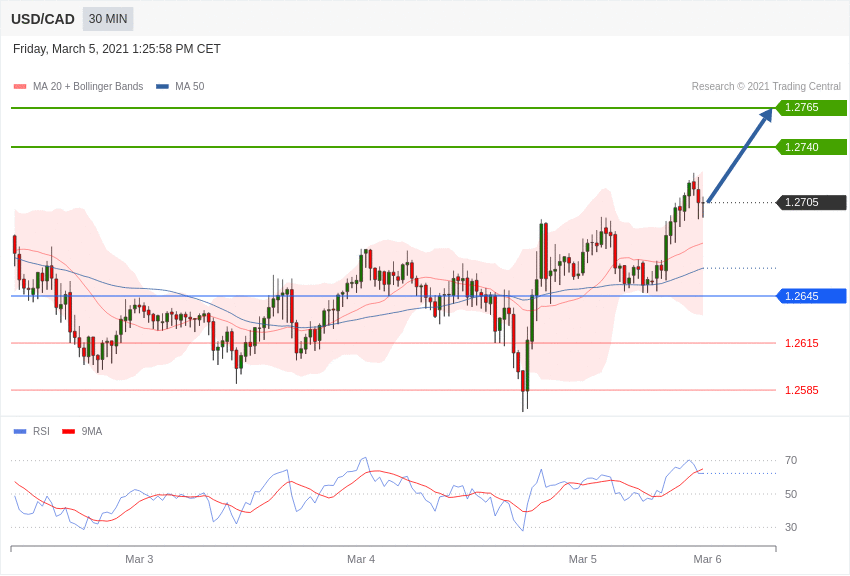This screenshot has height=576, width=850.
Task: Click the 1.2585 support level label
Action: pyautogui.click(x=802, y=390)
